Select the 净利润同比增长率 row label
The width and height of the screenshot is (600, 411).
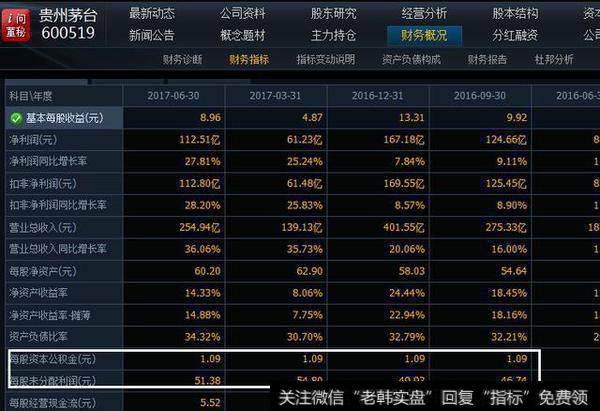[48, 161]
